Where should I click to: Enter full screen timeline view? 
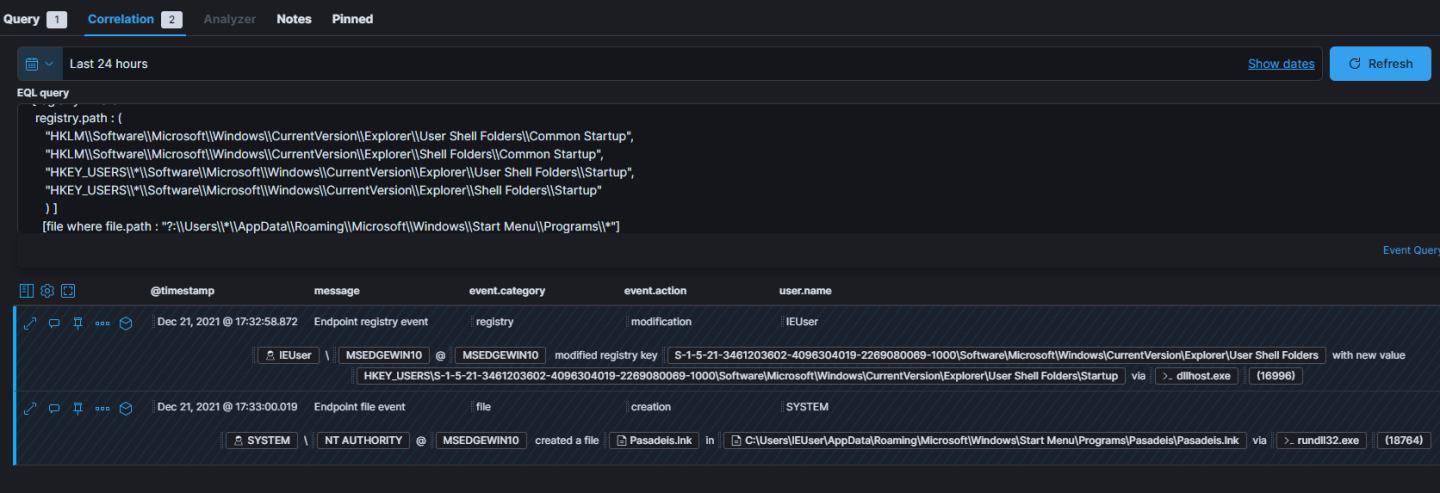(68, 291)
